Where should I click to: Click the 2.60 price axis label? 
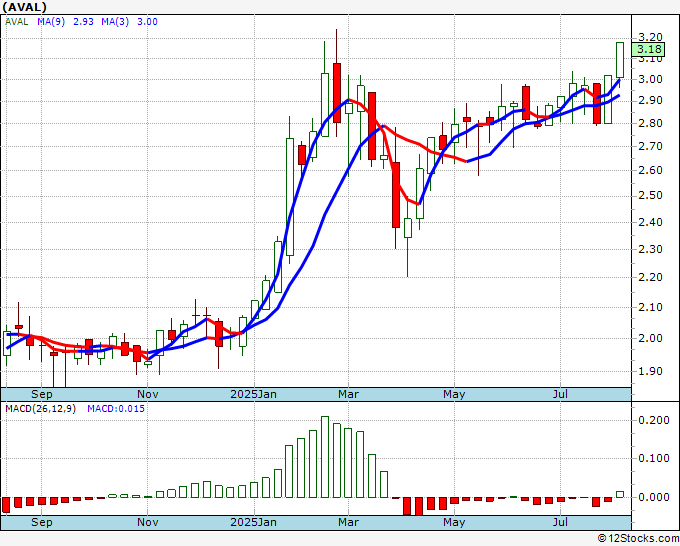coord(651,170)
